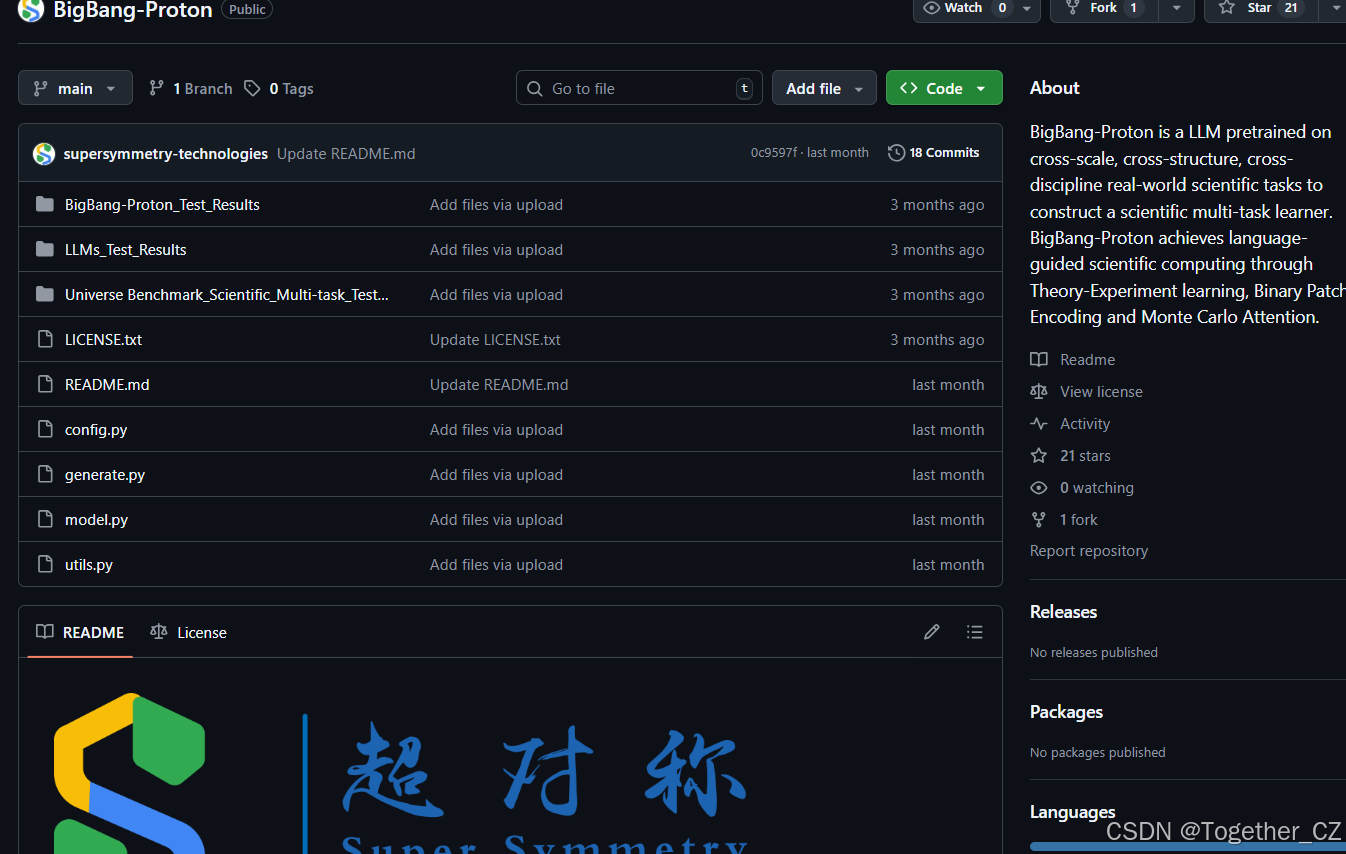1346x854 pixels.
Task: Click the star icon beside 21 stars
Action: [x=1039, y=455]
